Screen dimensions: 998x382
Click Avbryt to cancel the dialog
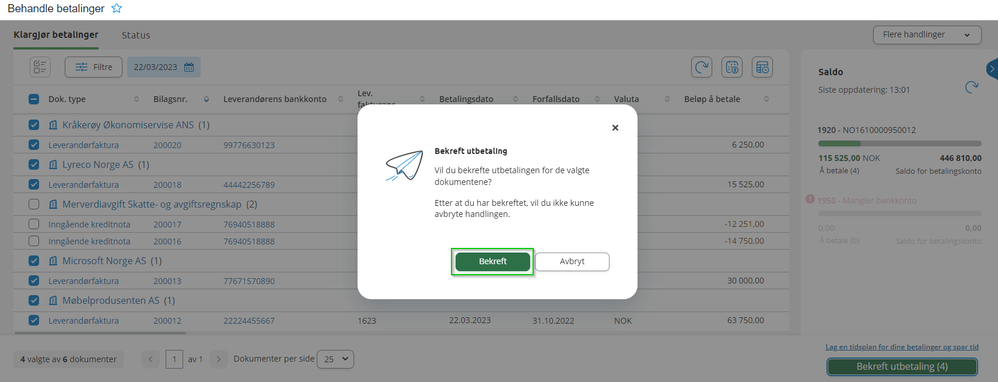coord(572,262)
